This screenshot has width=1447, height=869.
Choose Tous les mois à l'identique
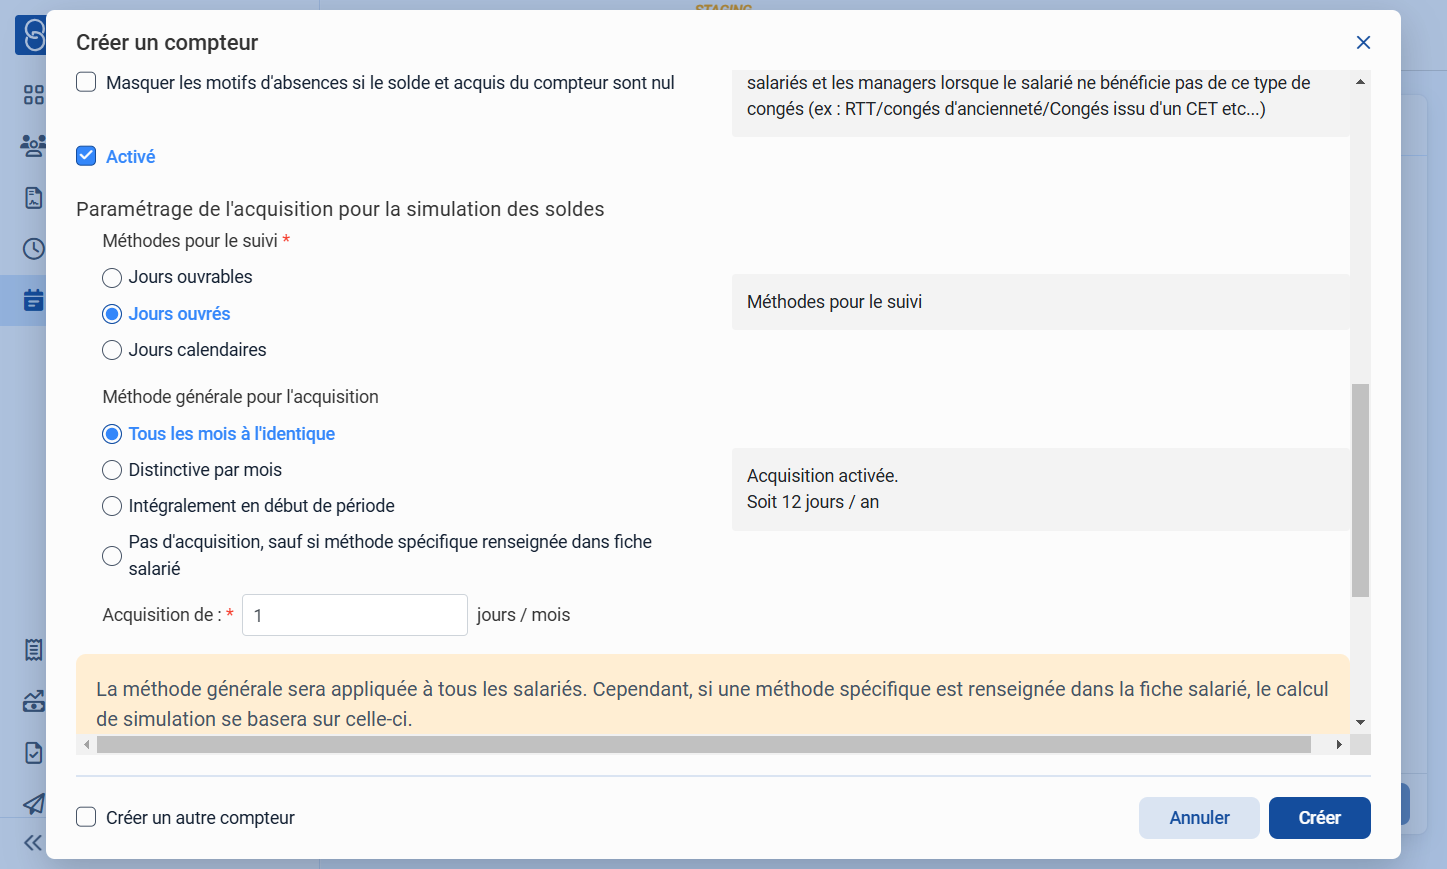coord(112,434)
